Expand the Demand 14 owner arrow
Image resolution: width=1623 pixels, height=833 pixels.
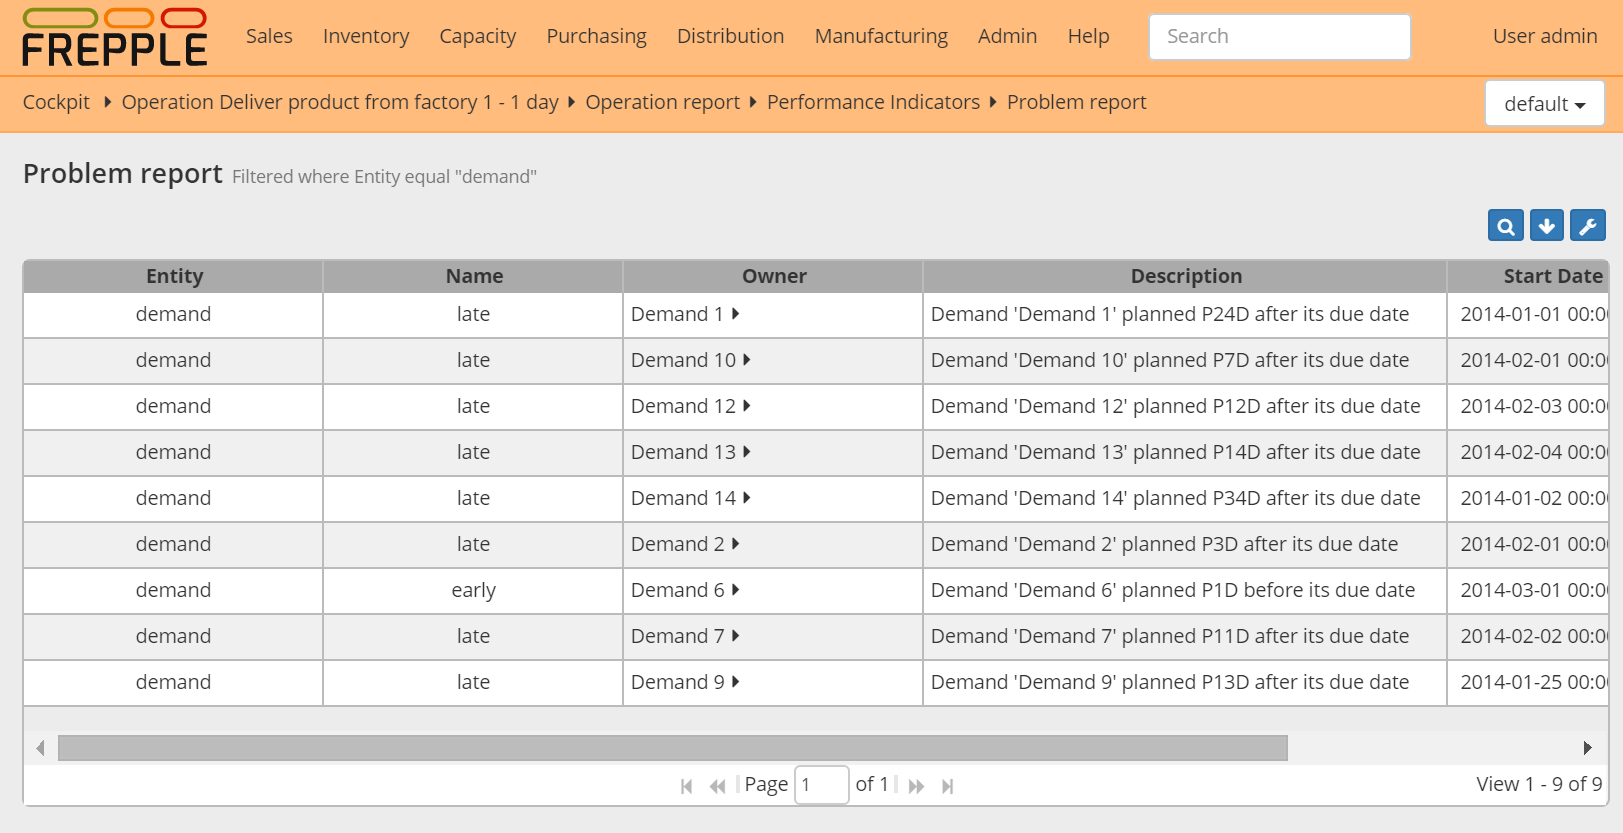coord(747,498)
